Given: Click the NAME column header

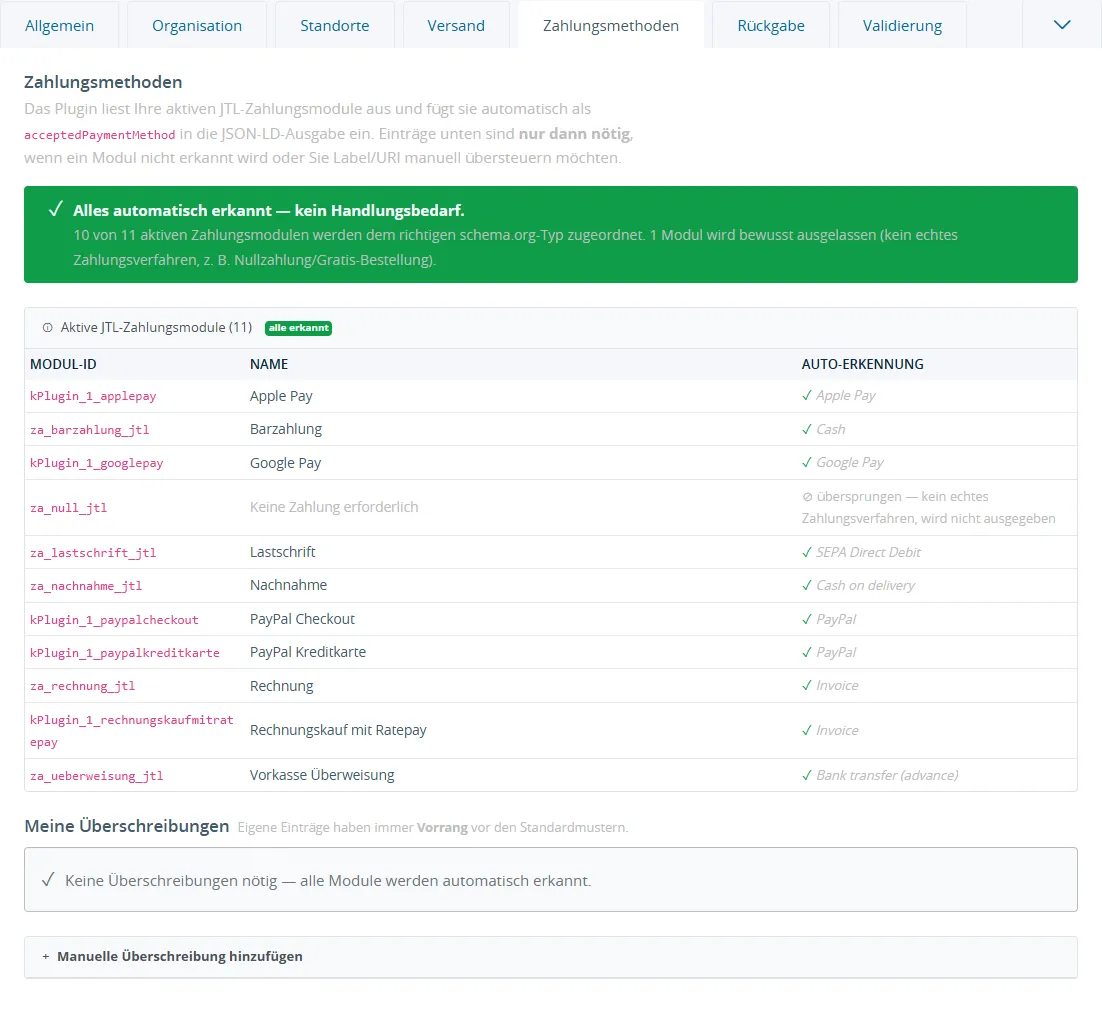Looking at the screenshot, I should point(269,364).
